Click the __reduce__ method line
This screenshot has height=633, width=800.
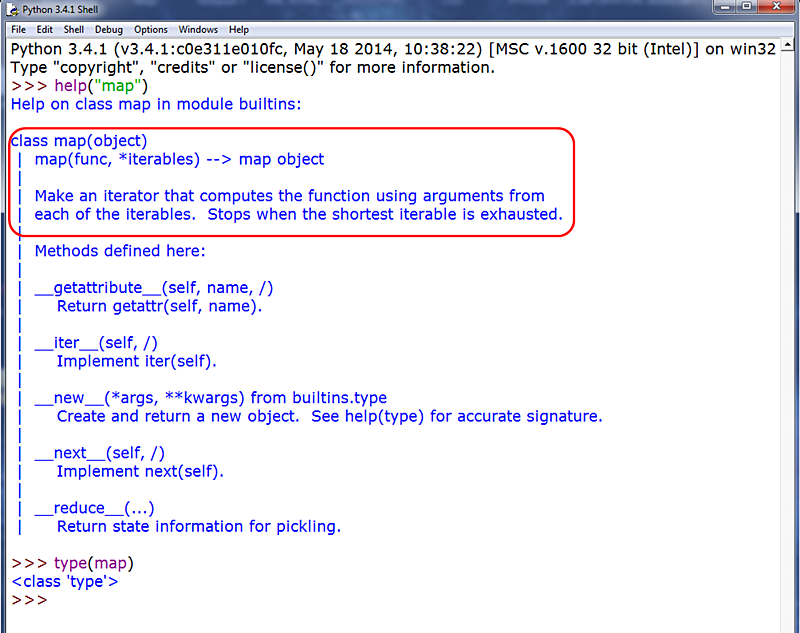point(93,508)
